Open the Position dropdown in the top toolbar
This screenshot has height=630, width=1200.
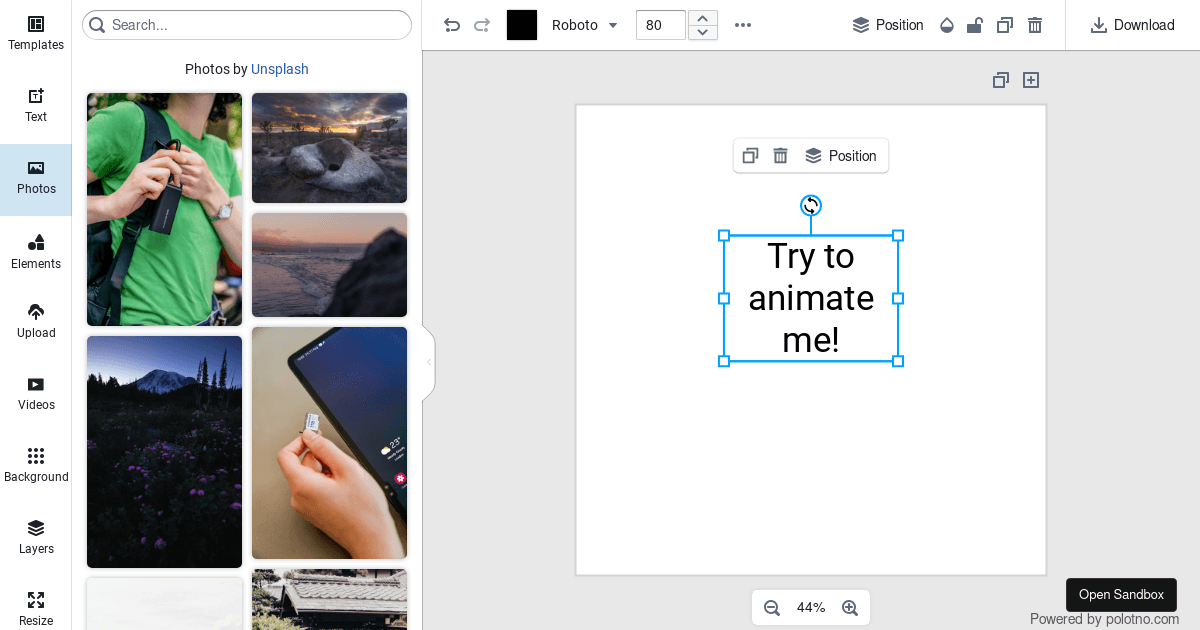887,25
